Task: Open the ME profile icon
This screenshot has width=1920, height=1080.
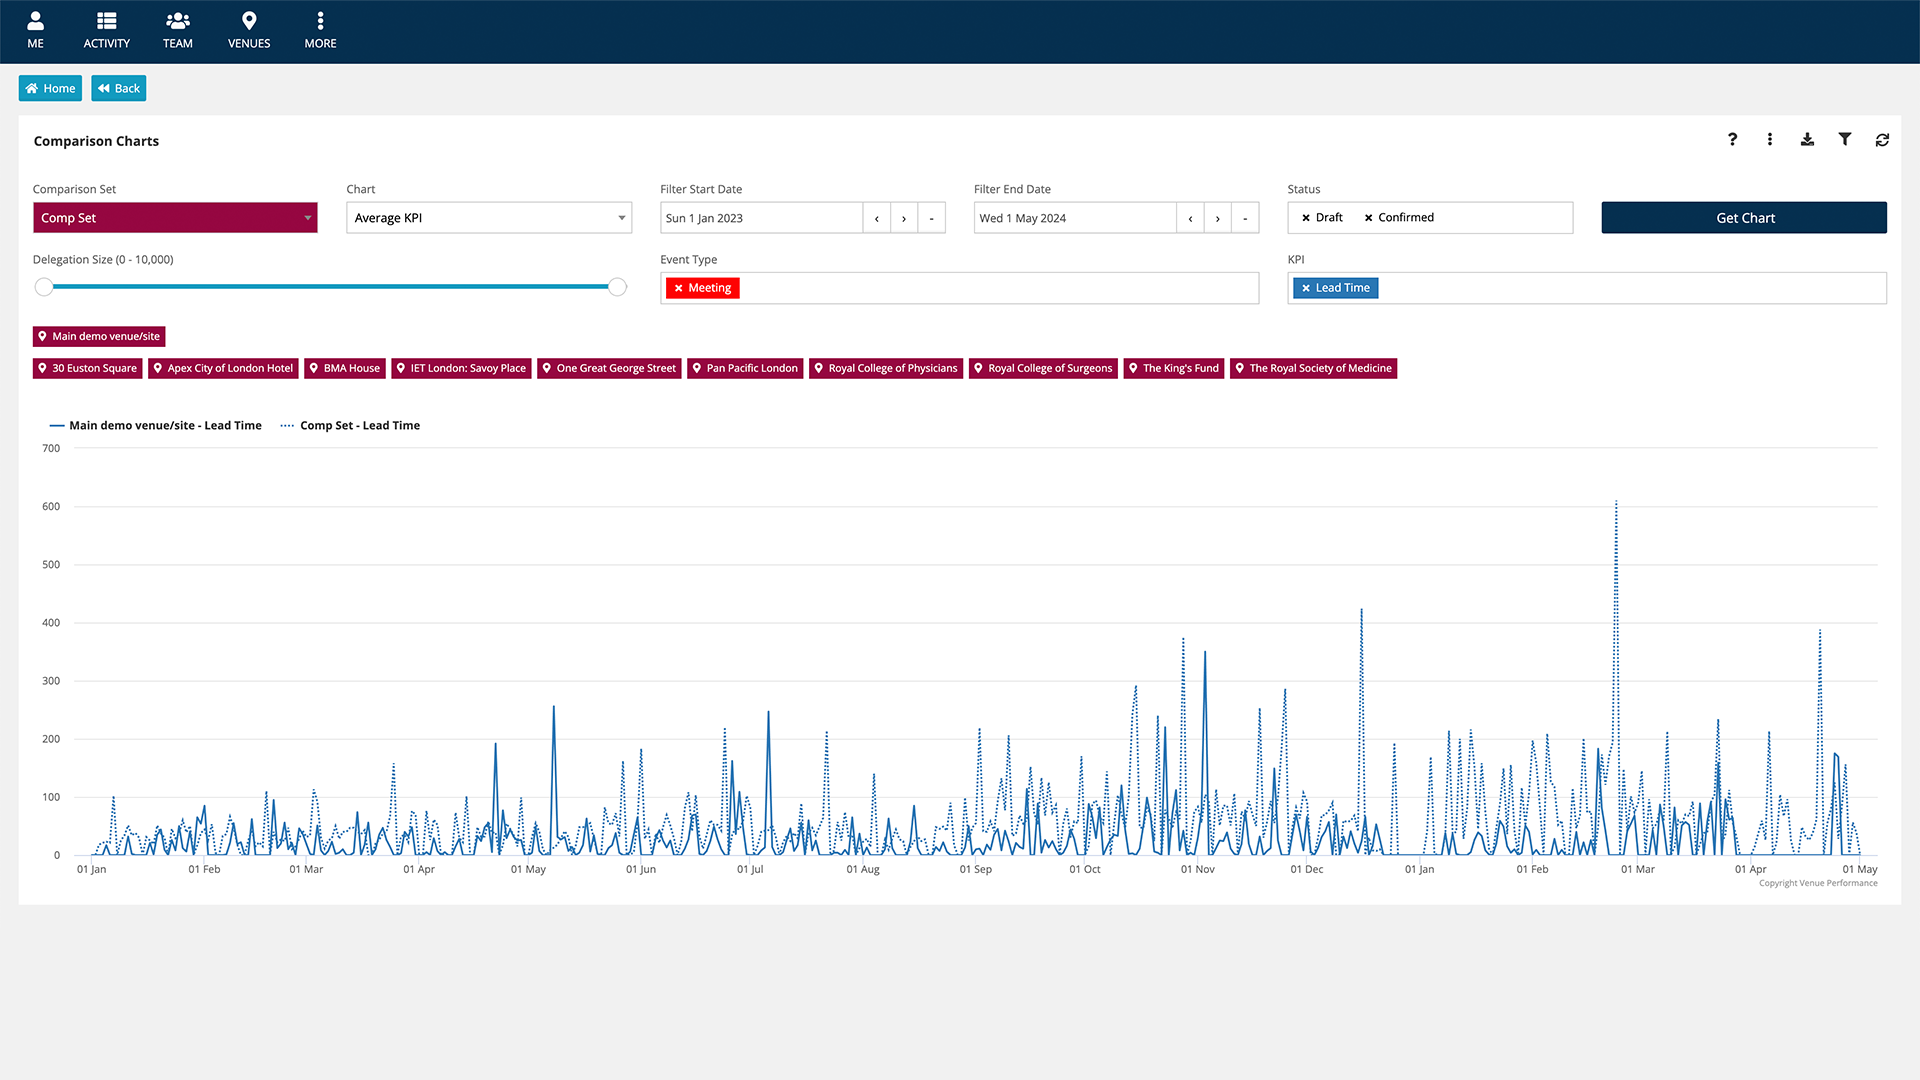Action: (x=36, y=20)
